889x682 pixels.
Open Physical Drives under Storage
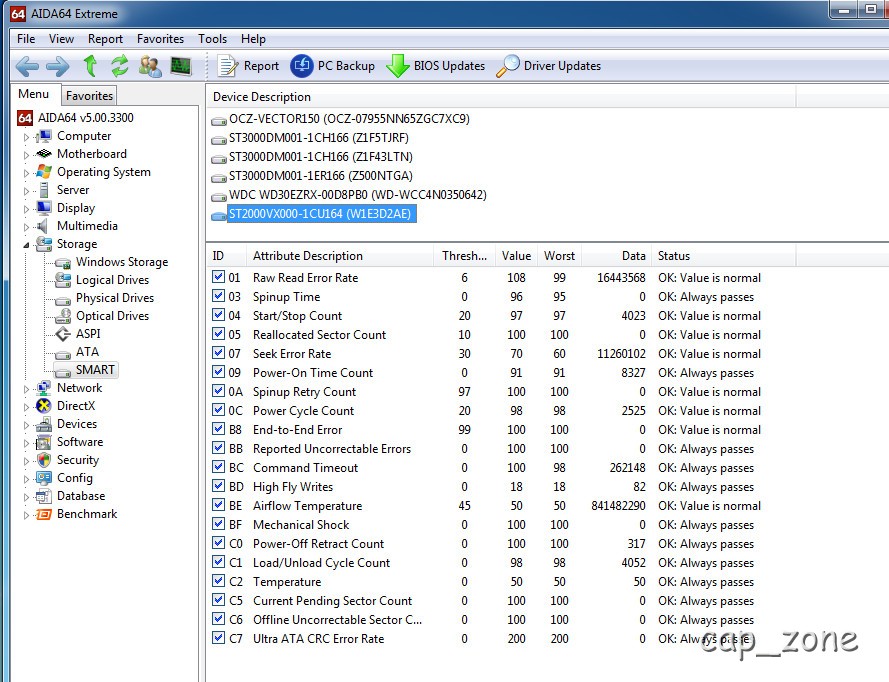click(x=115, y=298)
